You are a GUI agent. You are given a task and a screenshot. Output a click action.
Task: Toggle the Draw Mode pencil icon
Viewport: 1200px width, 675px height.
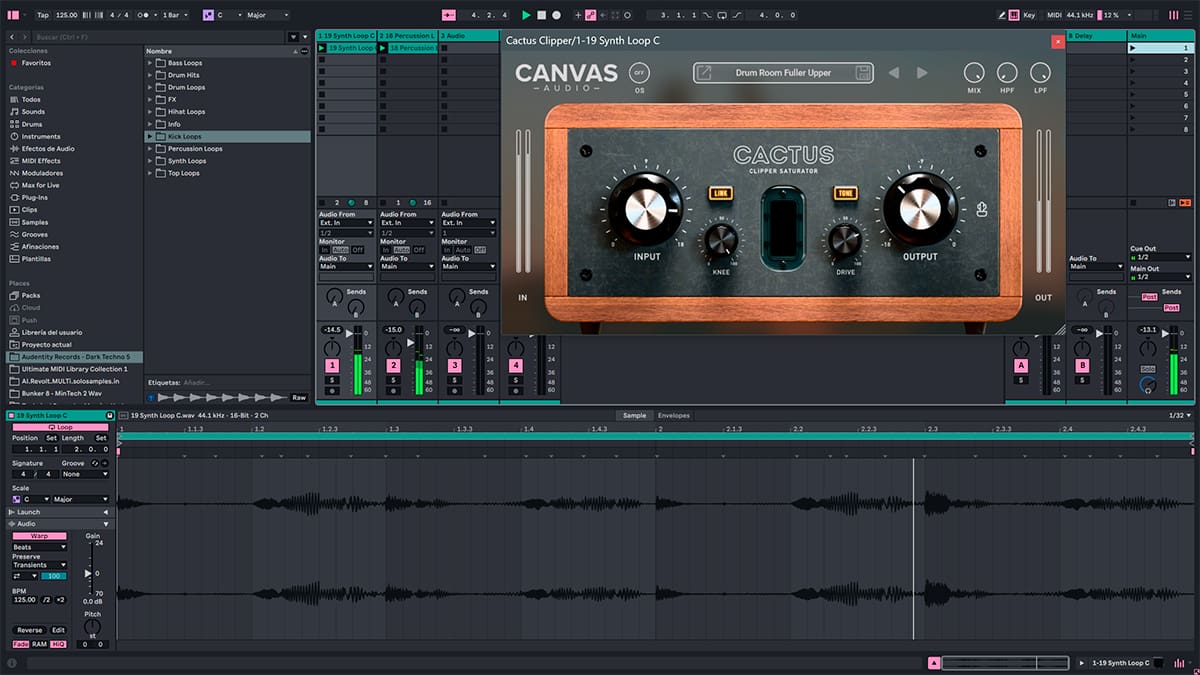pos(1003,15)
